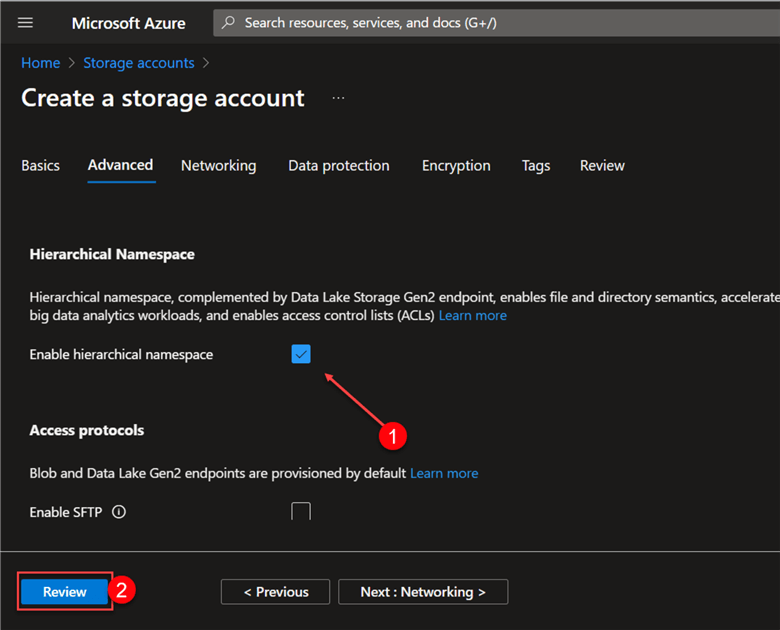The image size is (780, 630).
Task: Open the Networking tab
Action: (218, 166)
